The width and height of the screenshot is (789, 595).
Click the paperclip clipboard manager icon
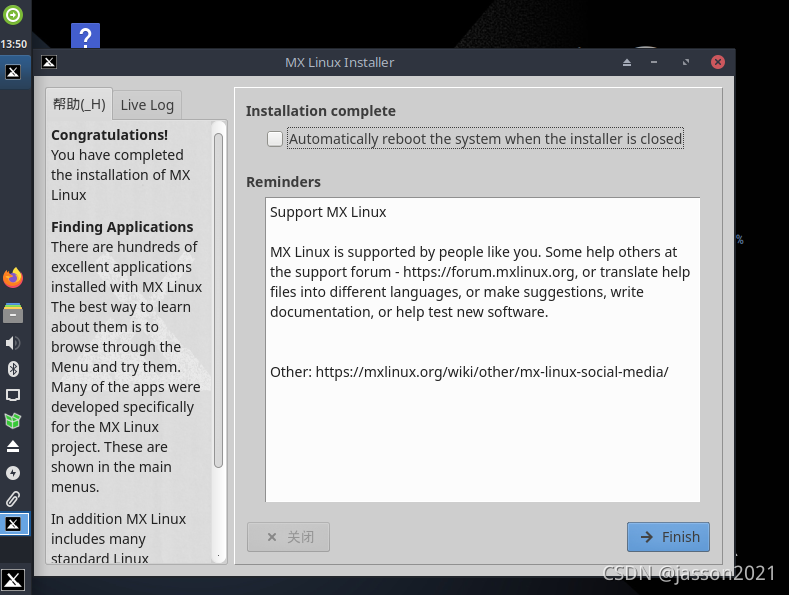tap(13, 499)
